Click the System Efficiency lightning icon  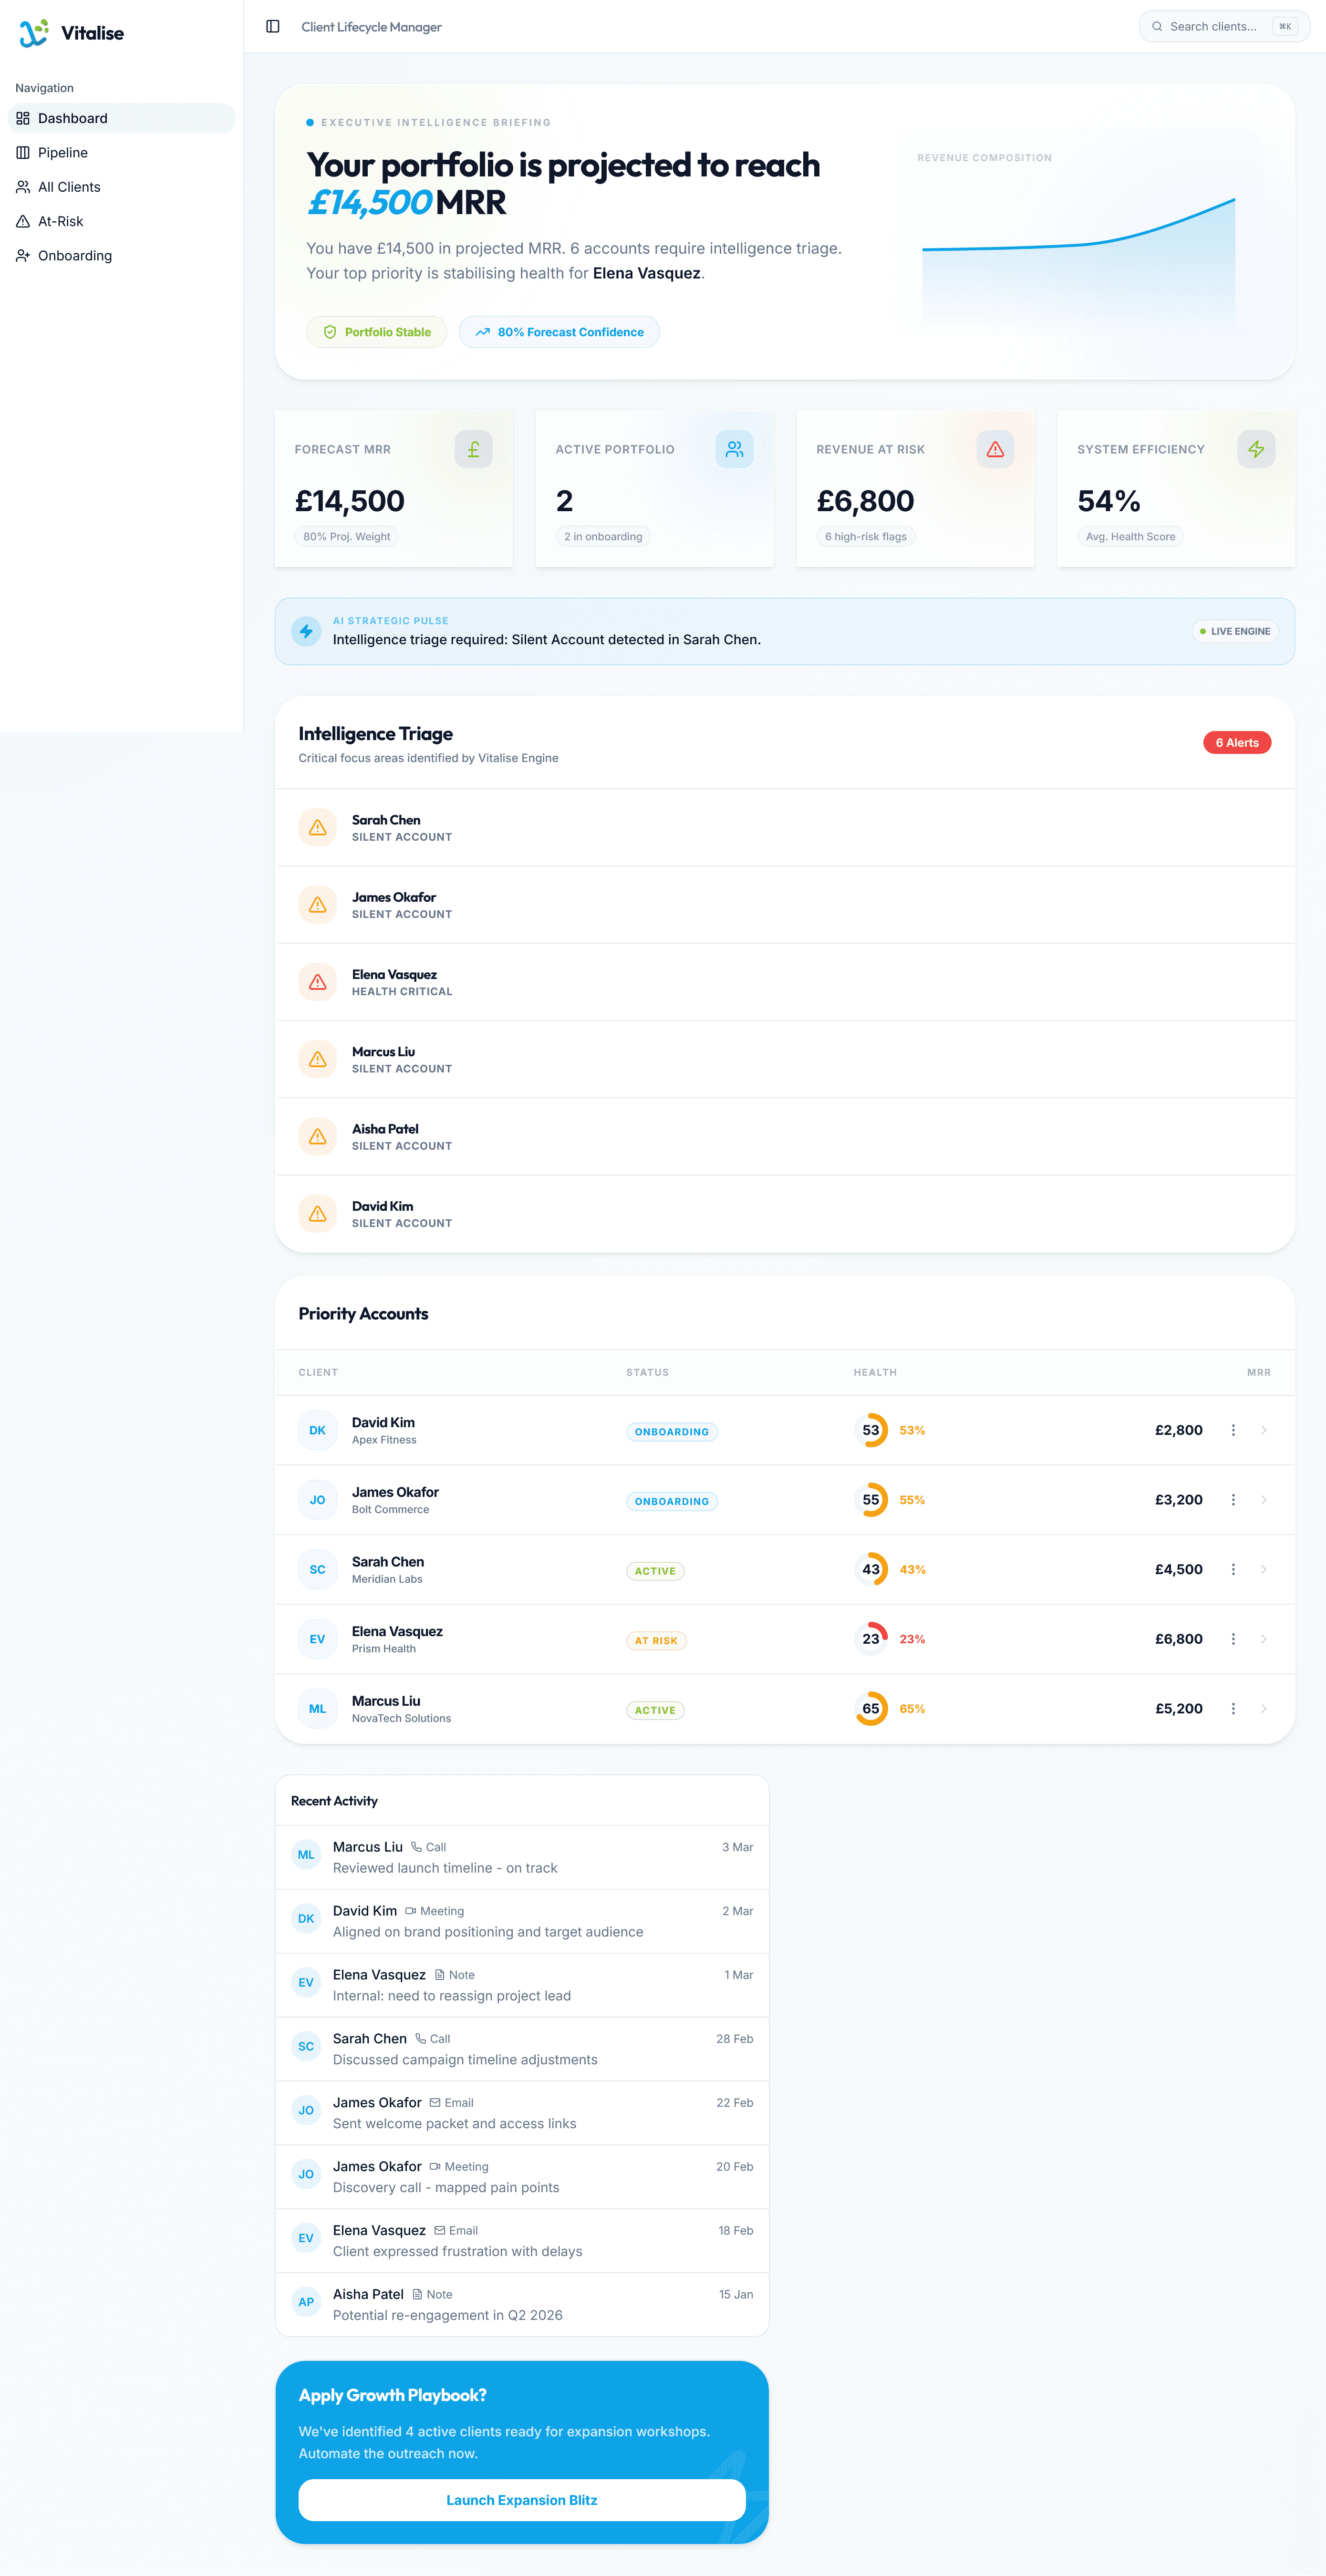point(1256,449)
